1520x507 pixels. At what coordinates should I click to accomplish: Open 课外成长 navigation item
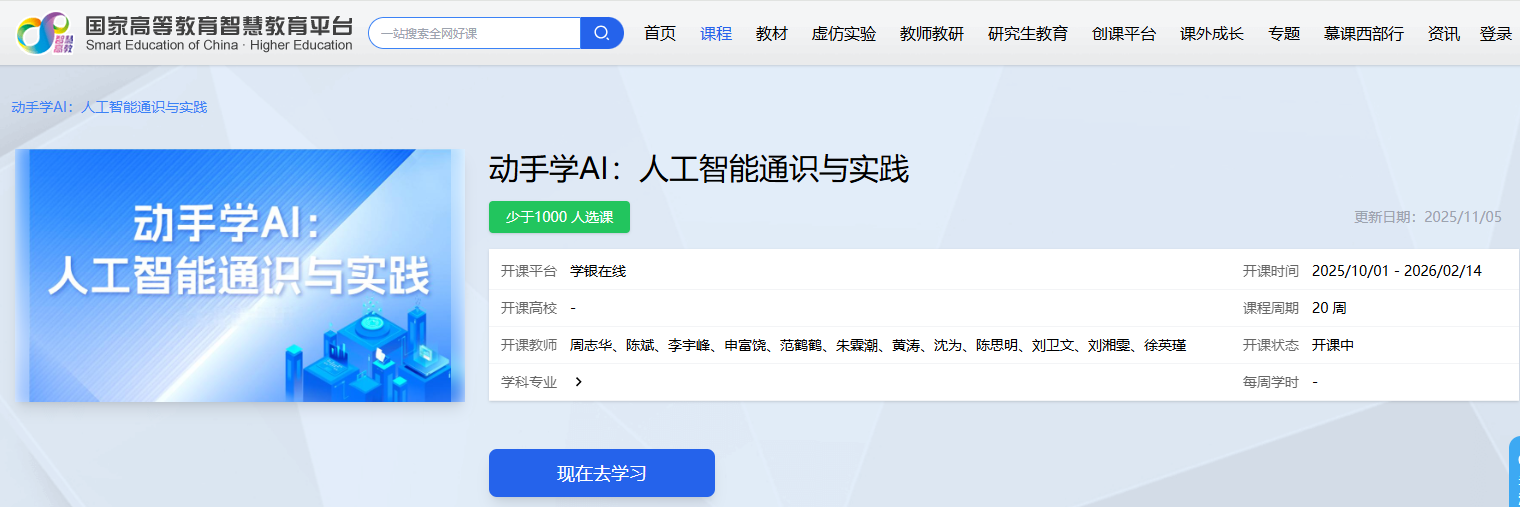point(1211,34)
